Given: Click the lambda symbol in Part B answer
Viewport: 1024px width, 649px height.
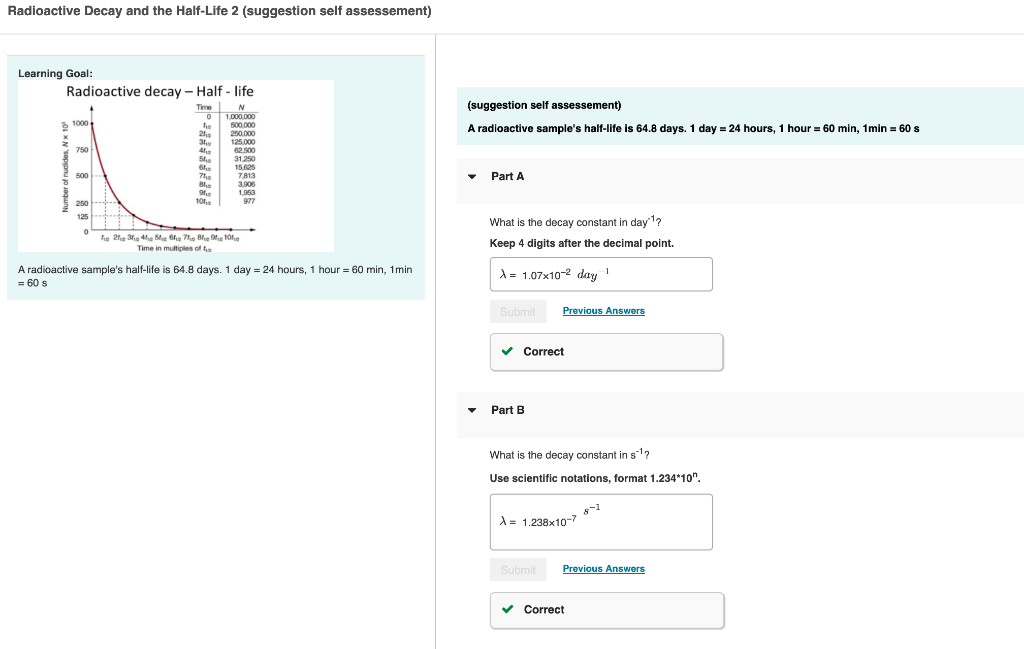Looking at the screenshot, I should [504, 521].
